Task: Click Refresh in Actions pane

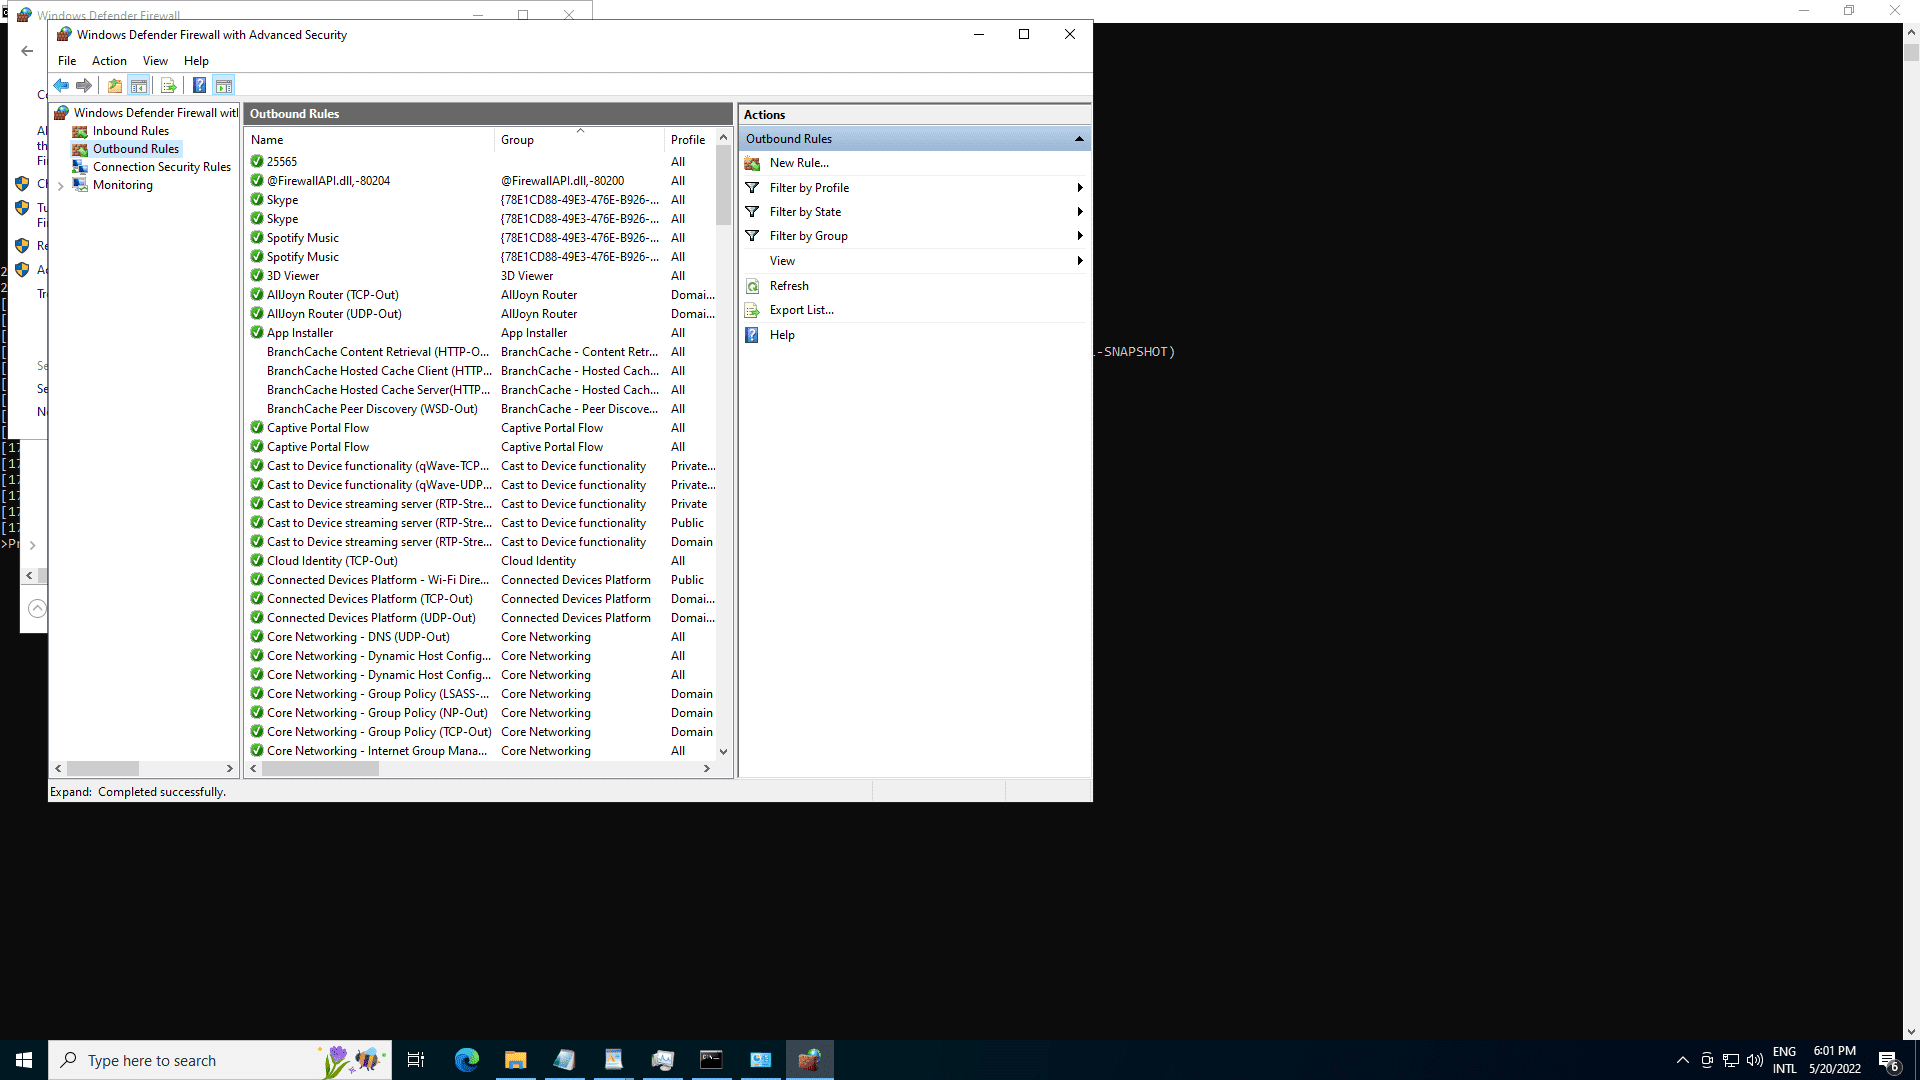Action: point(788,286)
